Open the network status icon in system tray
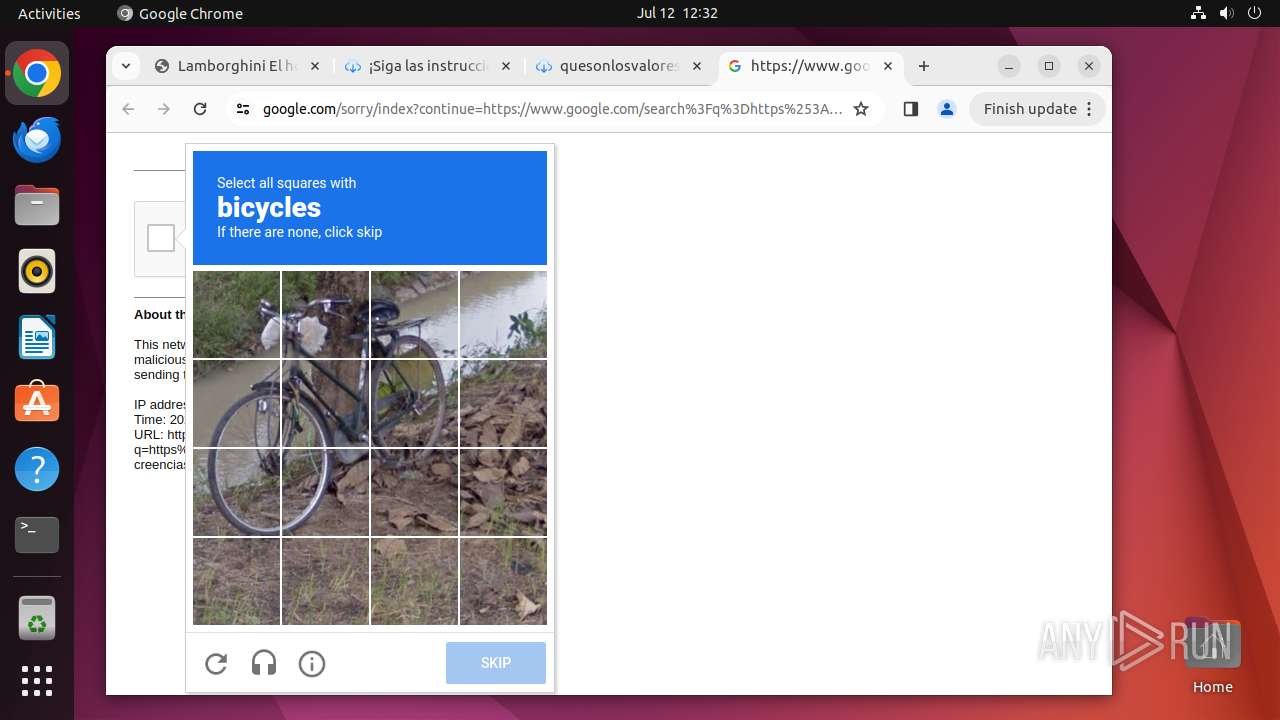Image resolution: width=1280 pixels, height=720 pixels. pyautogui.click(x=1199, y=13)
